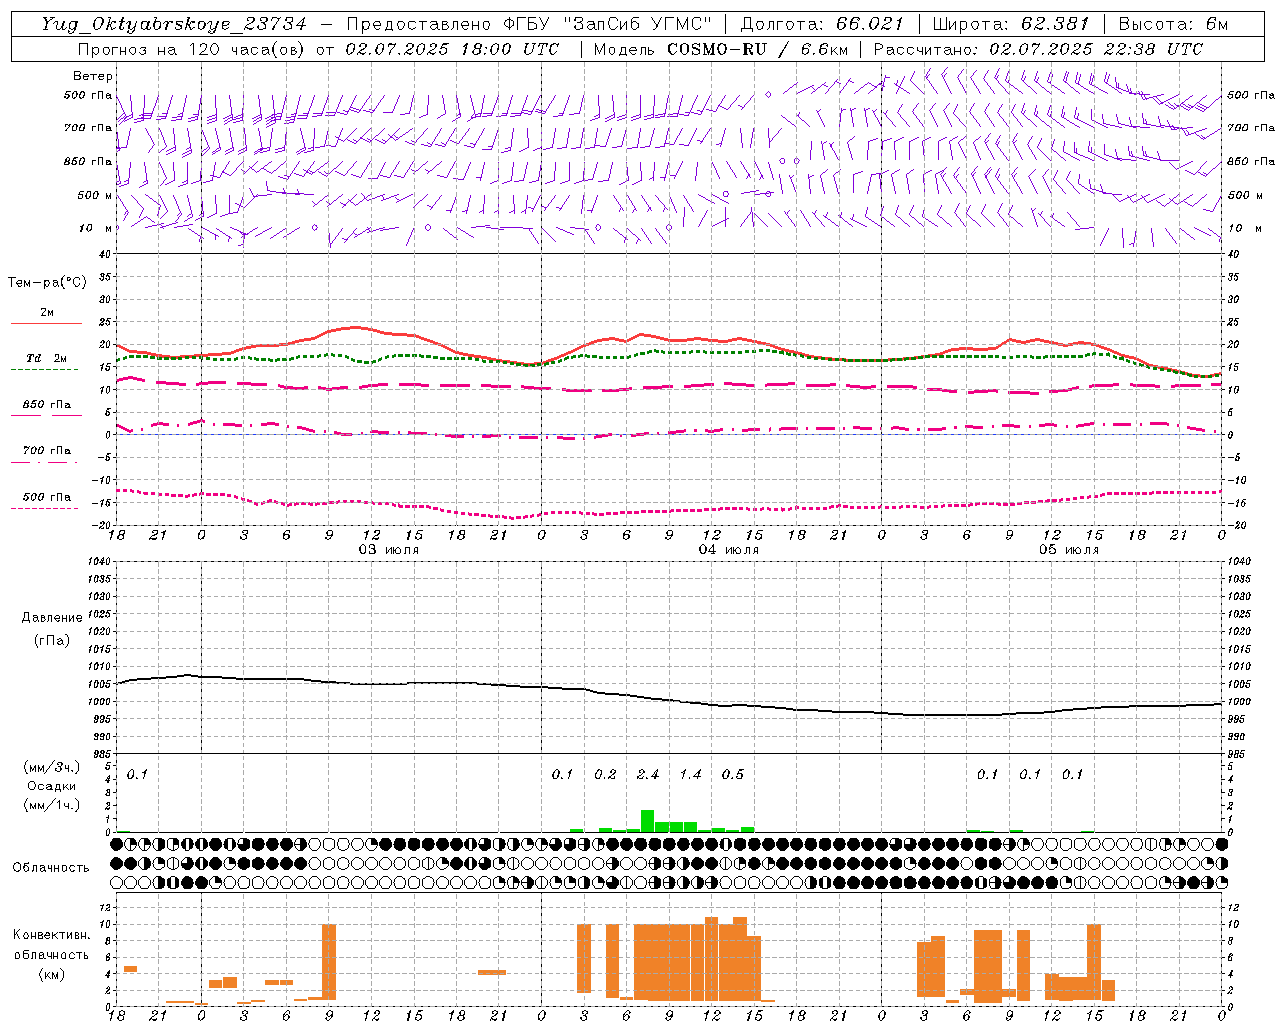Click the '03 июля' date label
The image size is (1280, 1024).
click(389, 550)
